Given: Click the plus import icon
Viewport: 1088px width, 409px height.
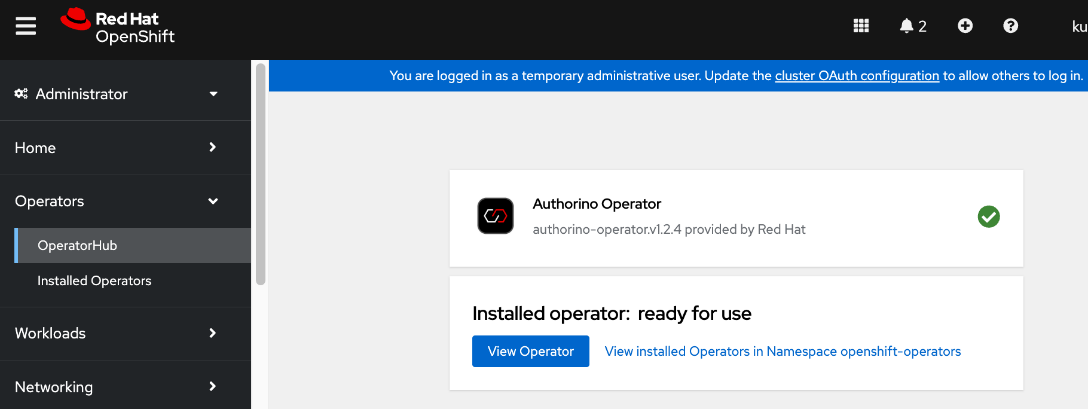Looking at the screenshot, I should 964,26.
